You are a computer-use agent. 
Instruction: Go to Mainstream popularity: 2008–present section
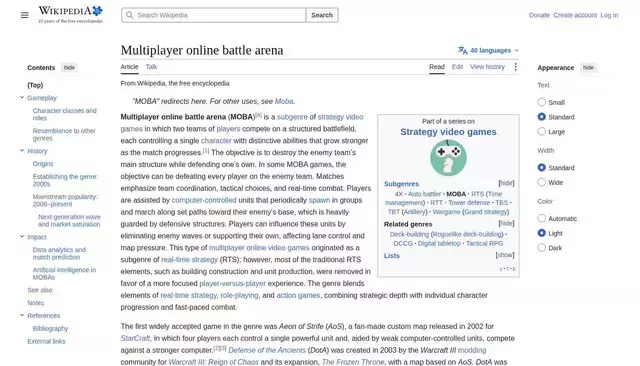click(x=65, y=200)
